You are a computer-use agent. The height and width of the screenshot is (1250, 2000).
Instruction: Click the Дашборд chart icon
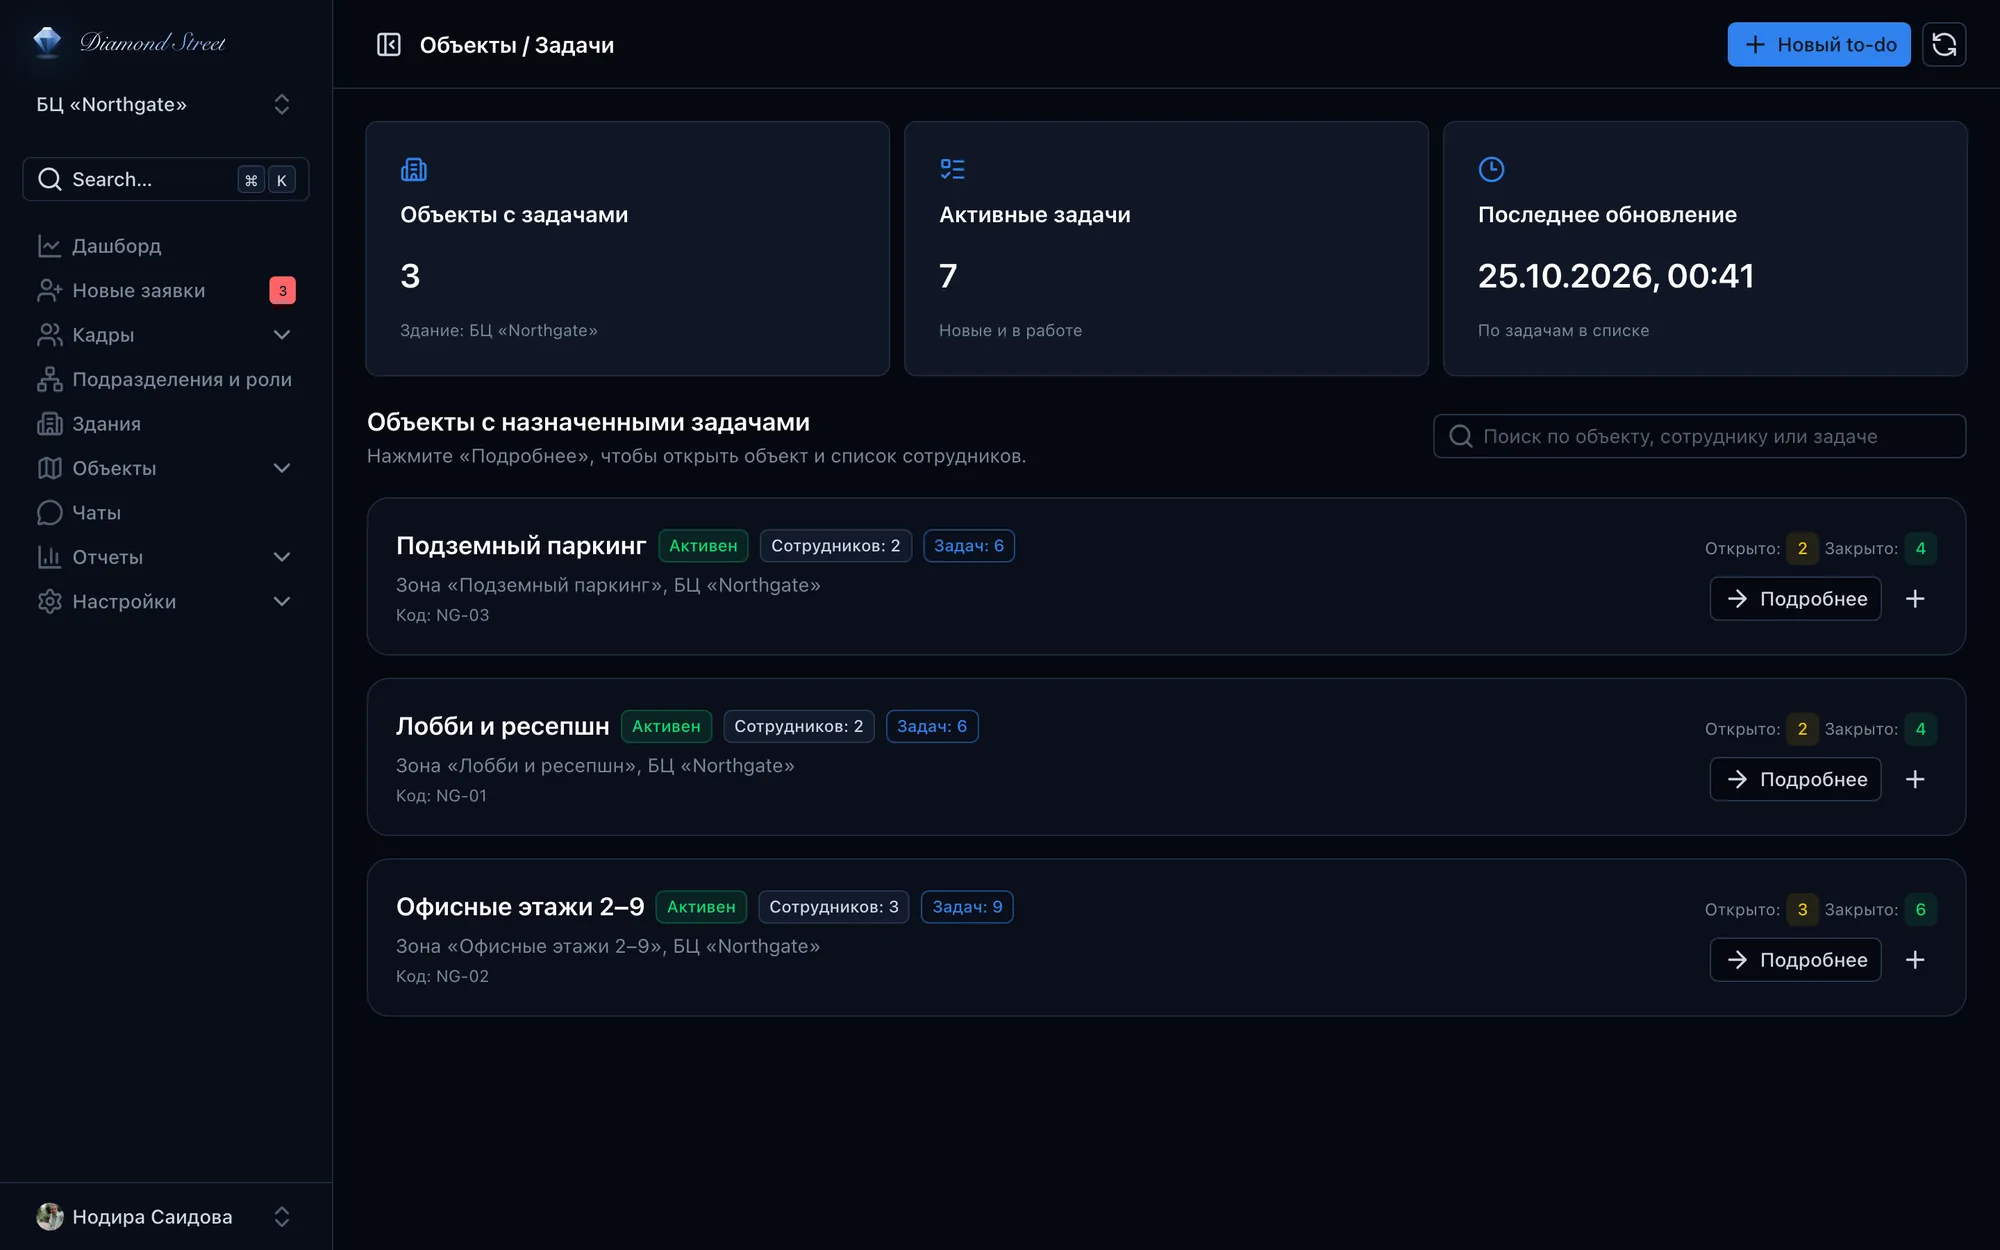[50, 246]
